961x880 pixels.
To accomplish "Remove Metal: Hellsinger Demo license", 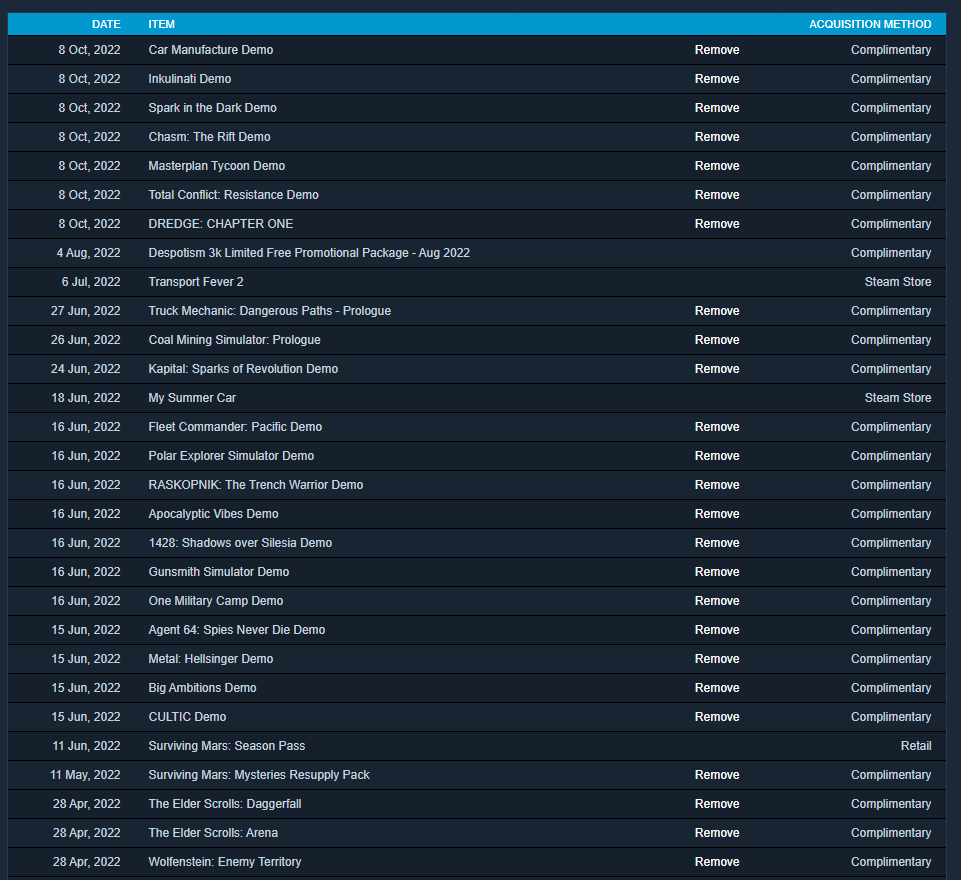I will point(716,659).
